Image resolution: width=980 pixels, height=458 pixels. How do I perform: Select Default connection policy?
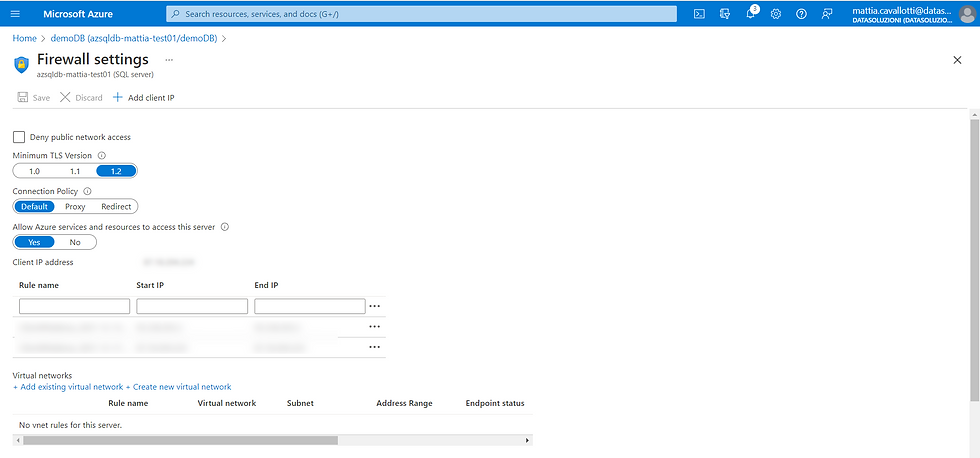tap(34, 207)
